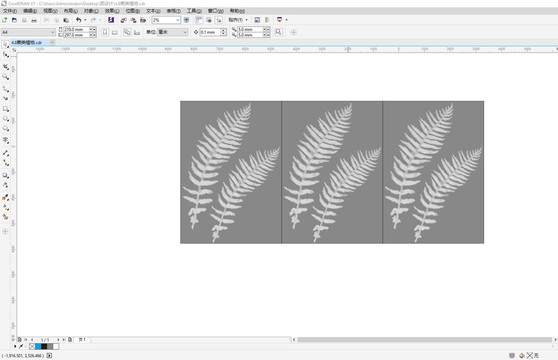The image size is (558, 360).
Task: Go to the next page arrow in navigator
Action: coord(58,340)
